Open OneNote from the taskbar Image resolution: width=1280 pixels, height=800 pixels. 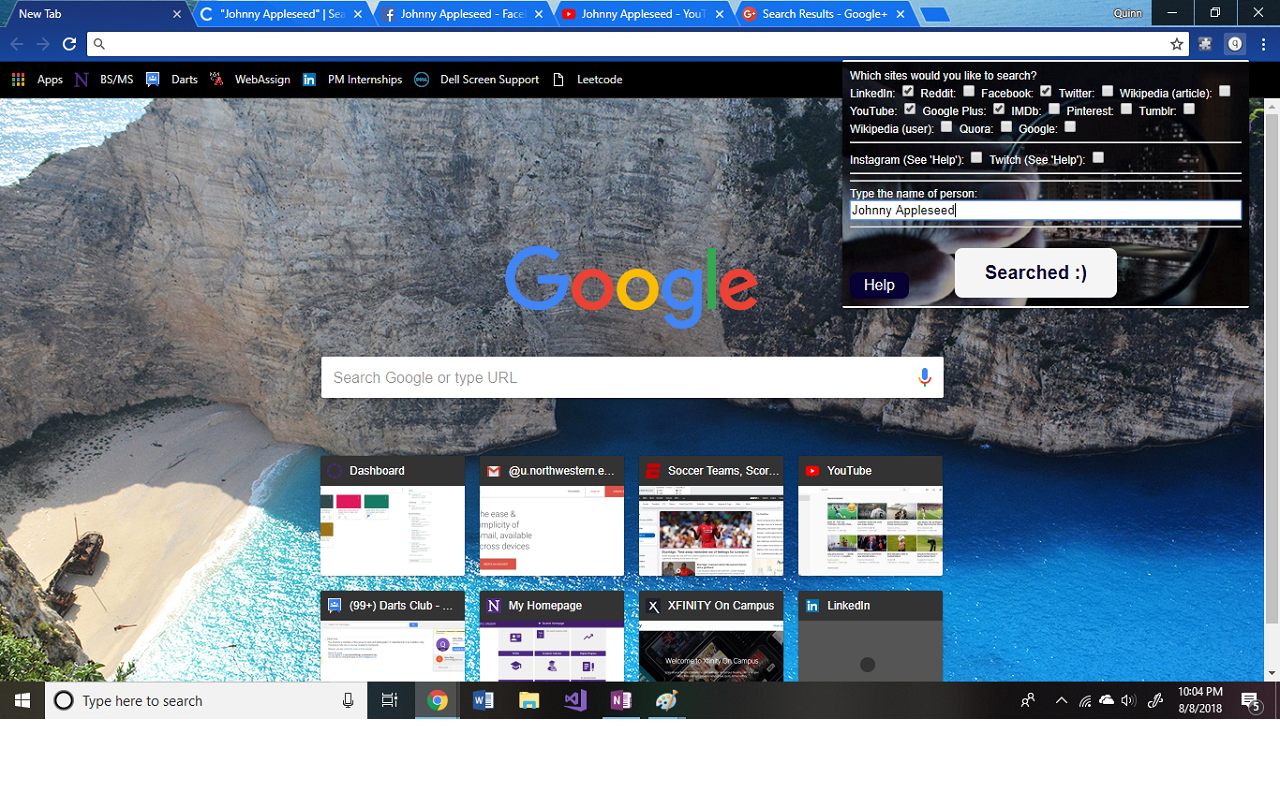[621, 701]
